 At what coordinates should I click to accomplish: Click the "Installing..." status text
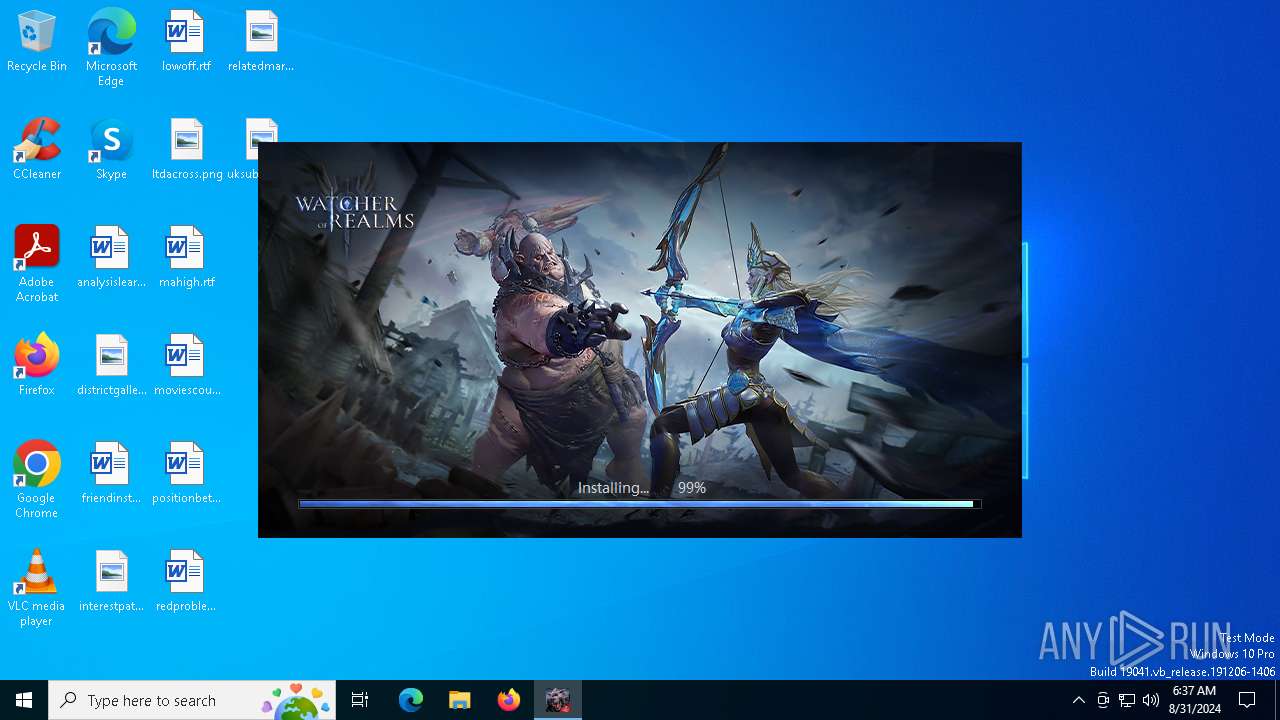(x=613, y=488)
